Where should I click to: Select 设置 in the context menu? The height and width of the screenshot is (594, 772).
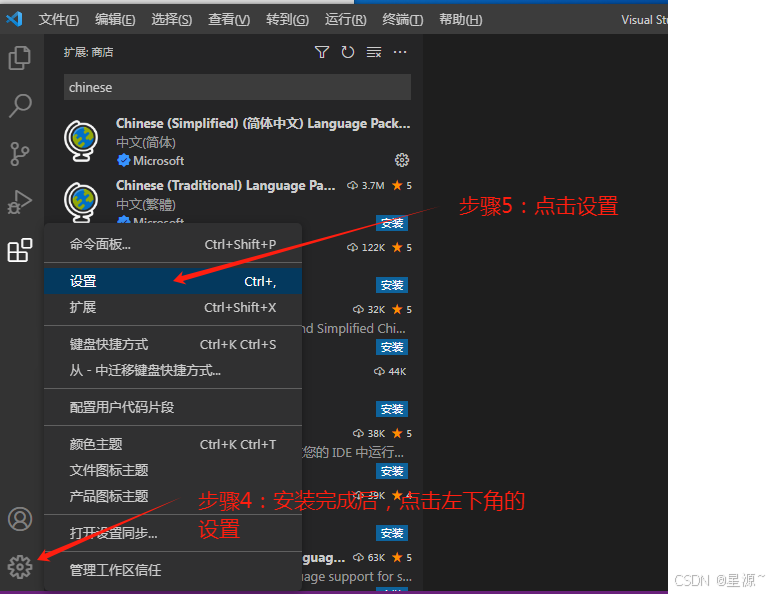tap(173, 281)
